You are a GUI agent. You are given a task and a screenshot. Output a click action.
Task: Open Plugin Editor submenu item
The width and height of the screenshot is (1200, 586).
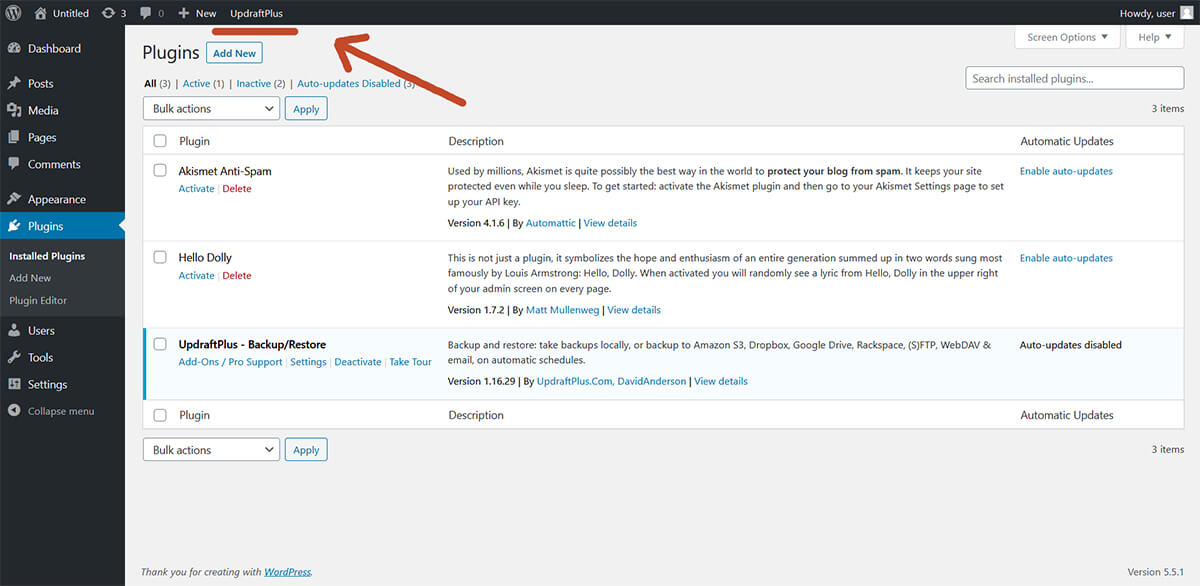pos(38,300)
